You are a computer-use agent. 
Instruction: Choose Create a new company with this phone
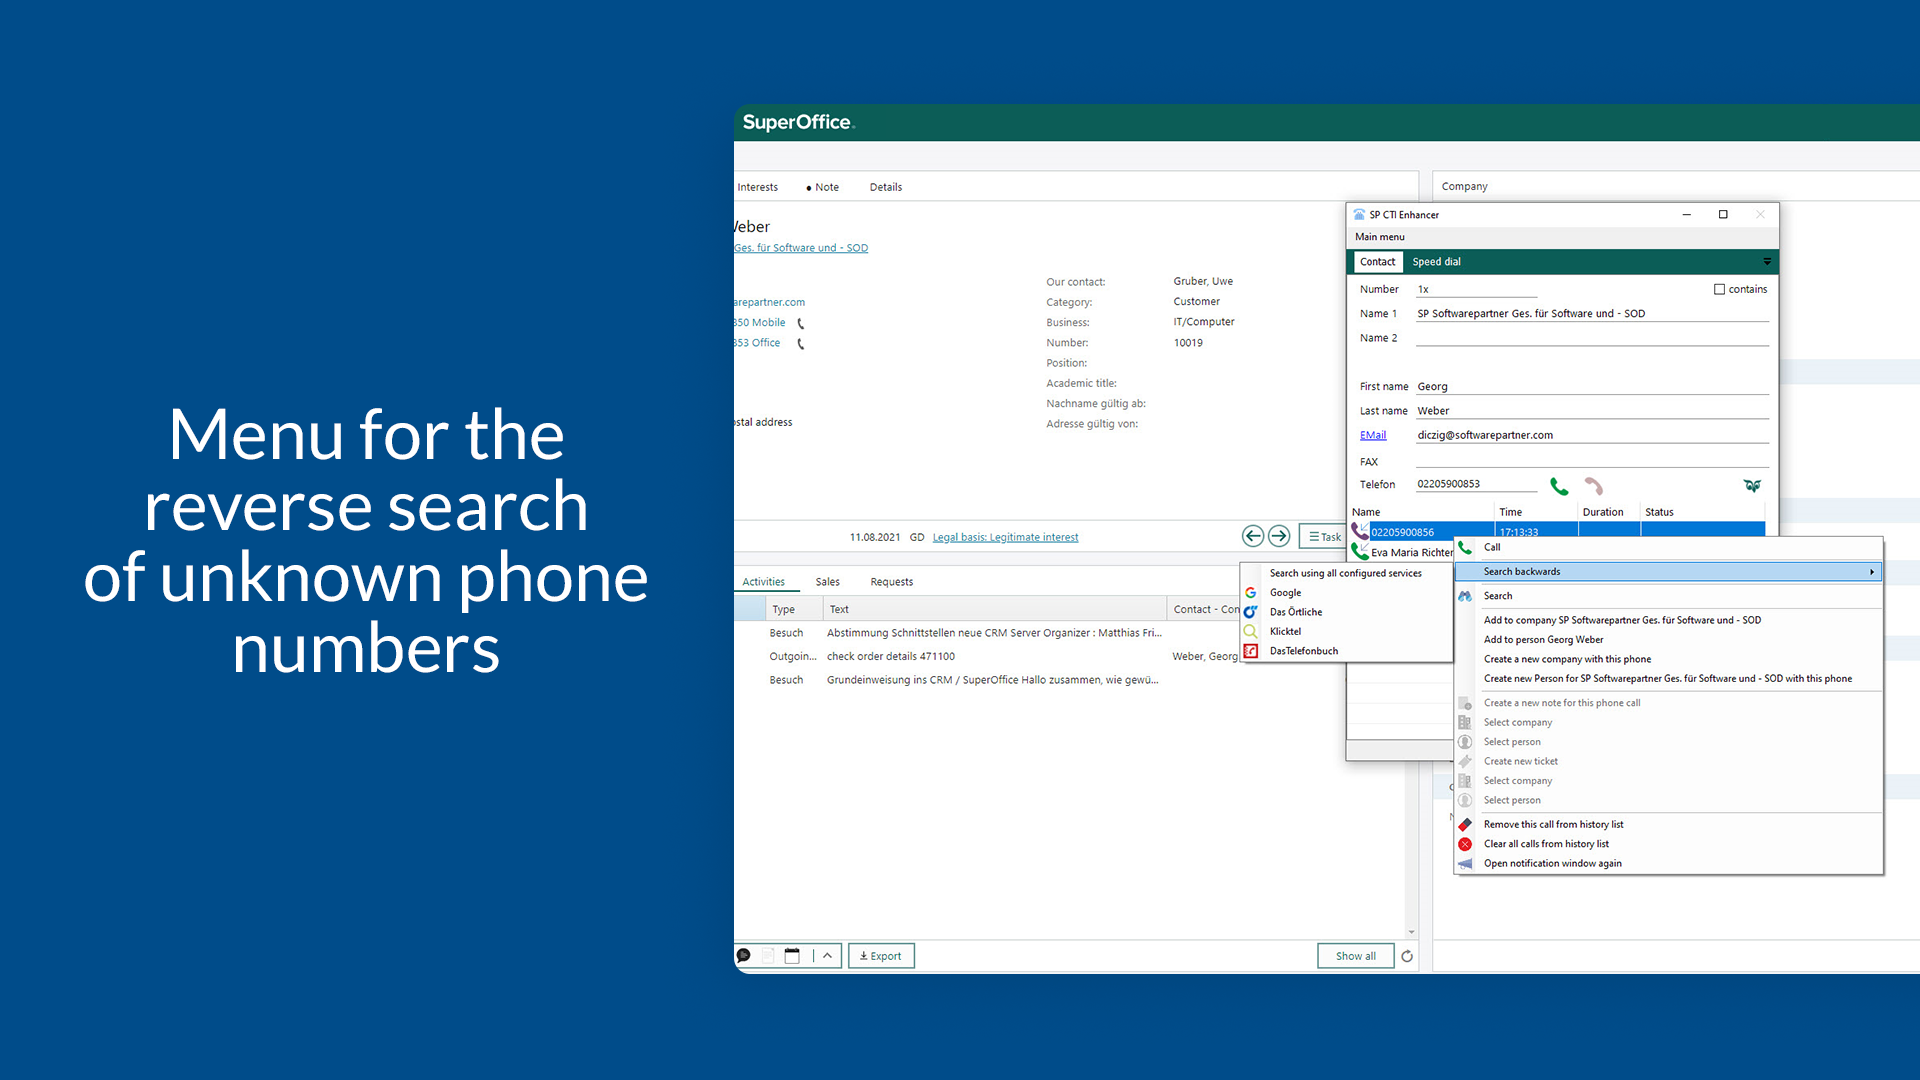(1567, 659)
